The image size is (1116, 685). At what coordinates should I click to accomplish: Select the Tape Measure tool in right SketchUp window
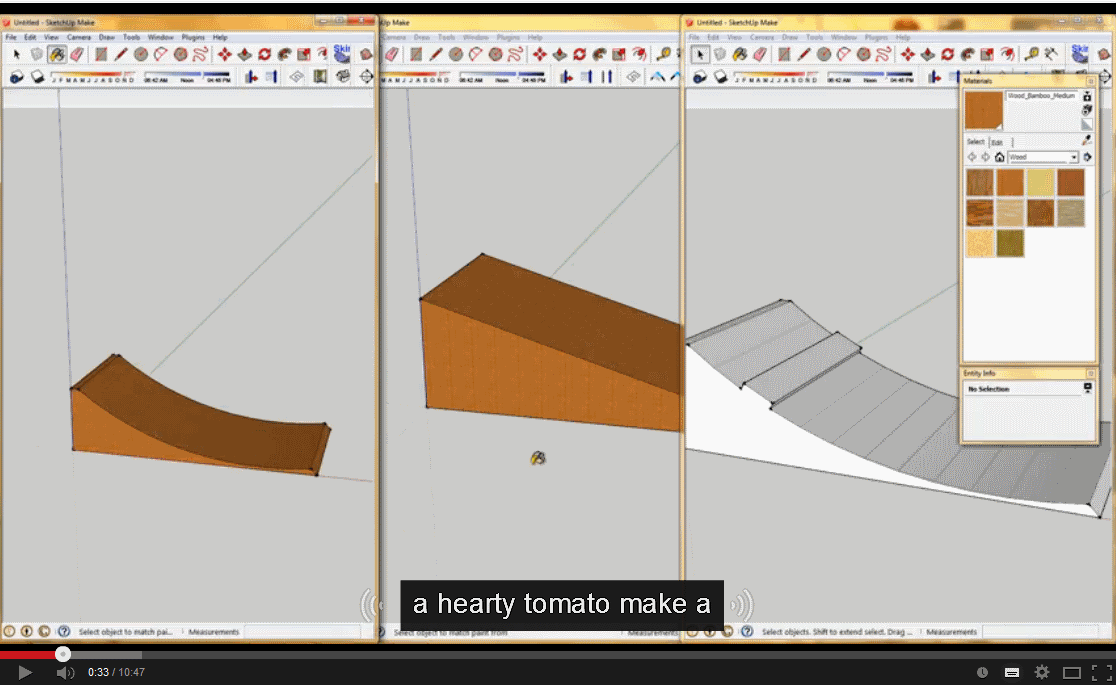coord(1031,54)
